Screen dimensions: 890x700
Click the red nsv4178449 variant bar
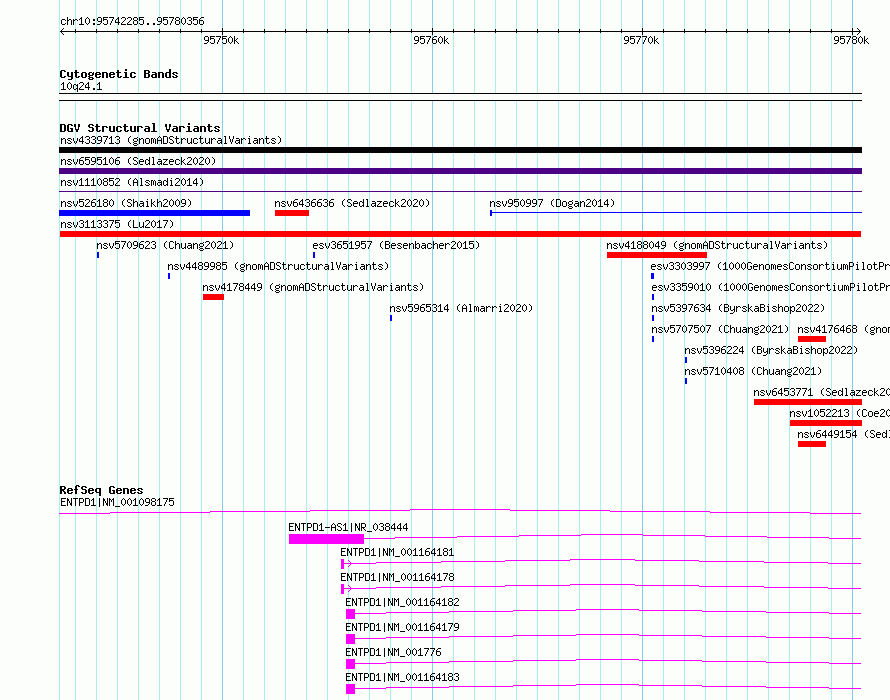213,297
